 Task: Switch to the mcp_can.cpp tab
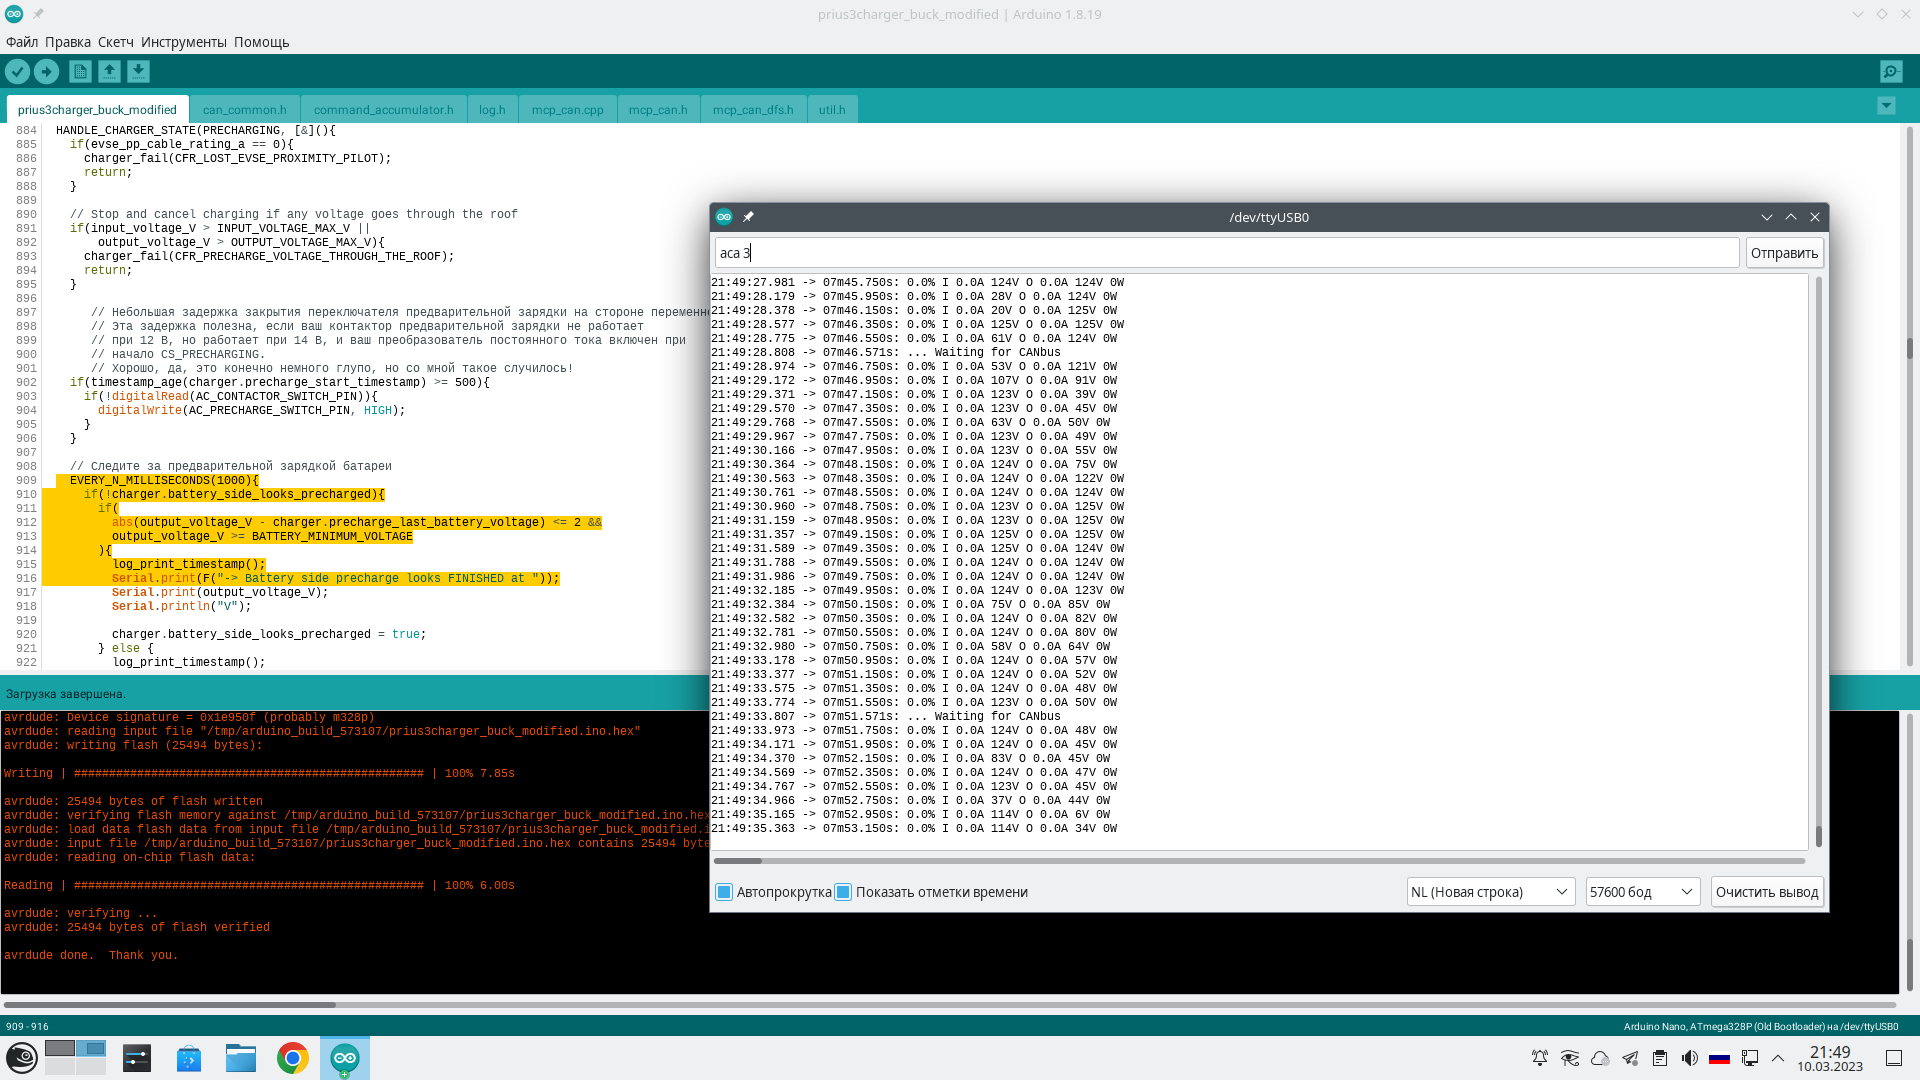pyautogui.click(x=567, y=110)
